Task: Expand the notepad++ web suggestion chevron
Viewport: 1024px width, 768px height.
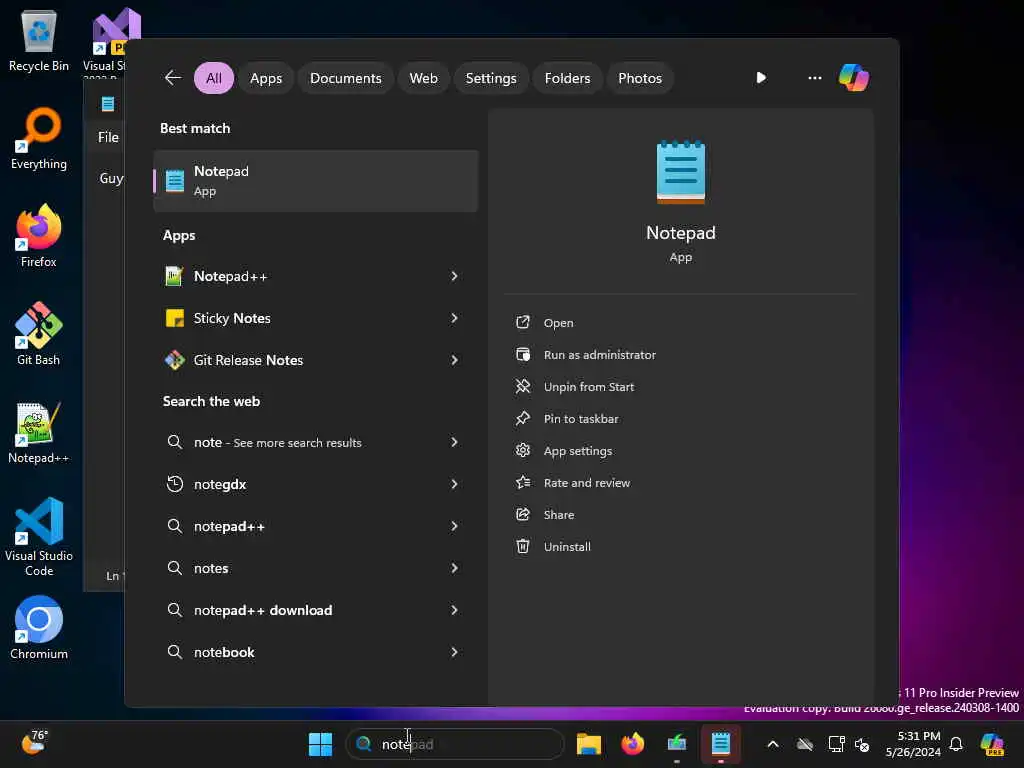Action: click(x=455, y=526)
